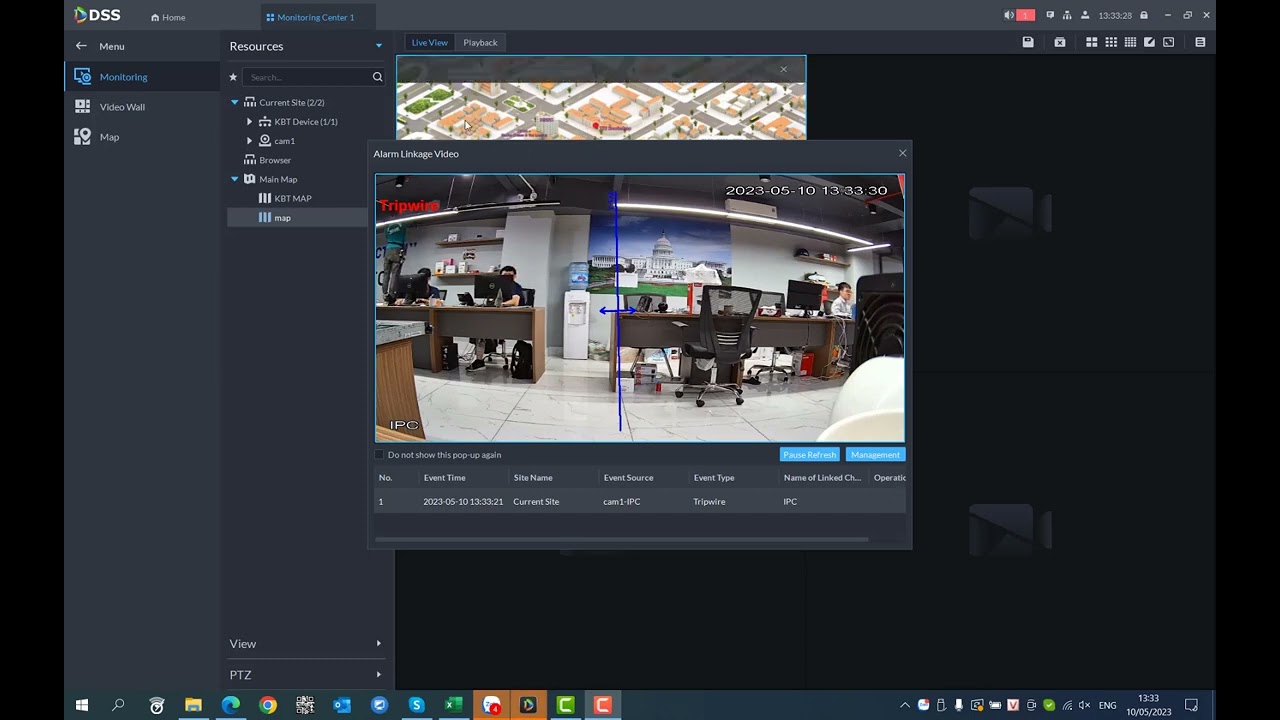Open the network topology icon in title bar

[1067, 15]
